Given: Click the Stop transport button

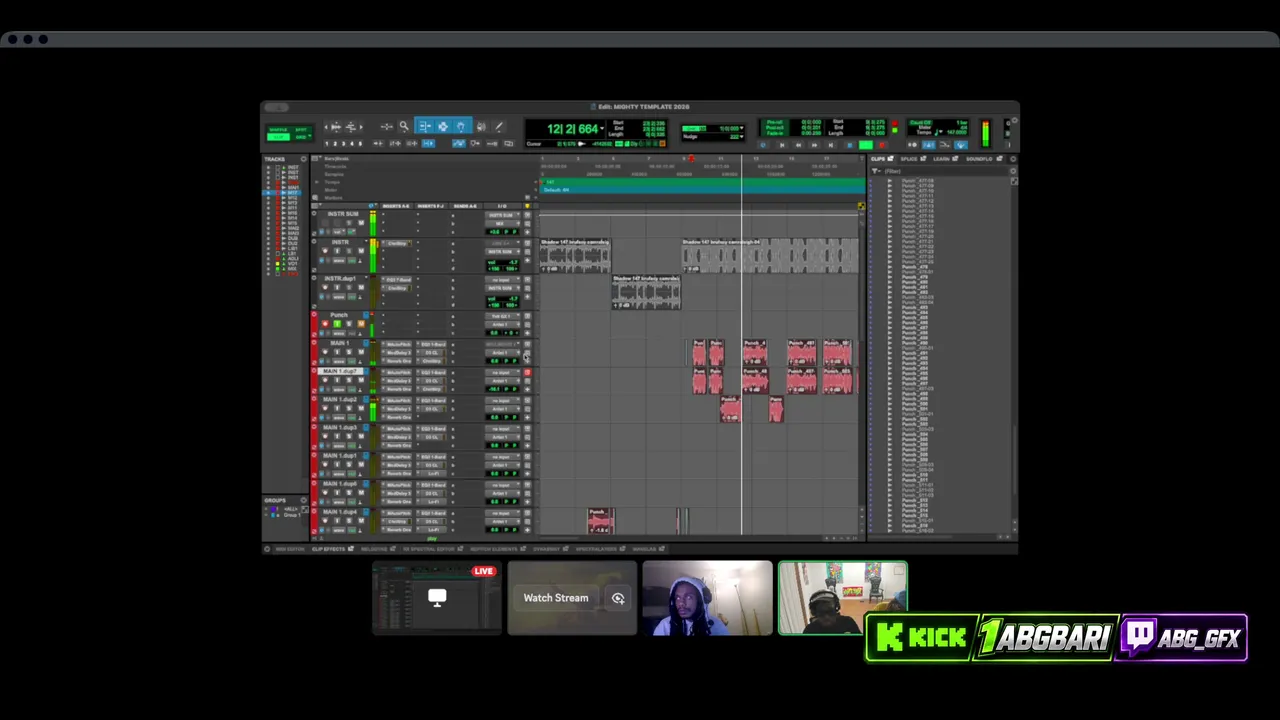Looking at the screenshot, I should [850, 145].
